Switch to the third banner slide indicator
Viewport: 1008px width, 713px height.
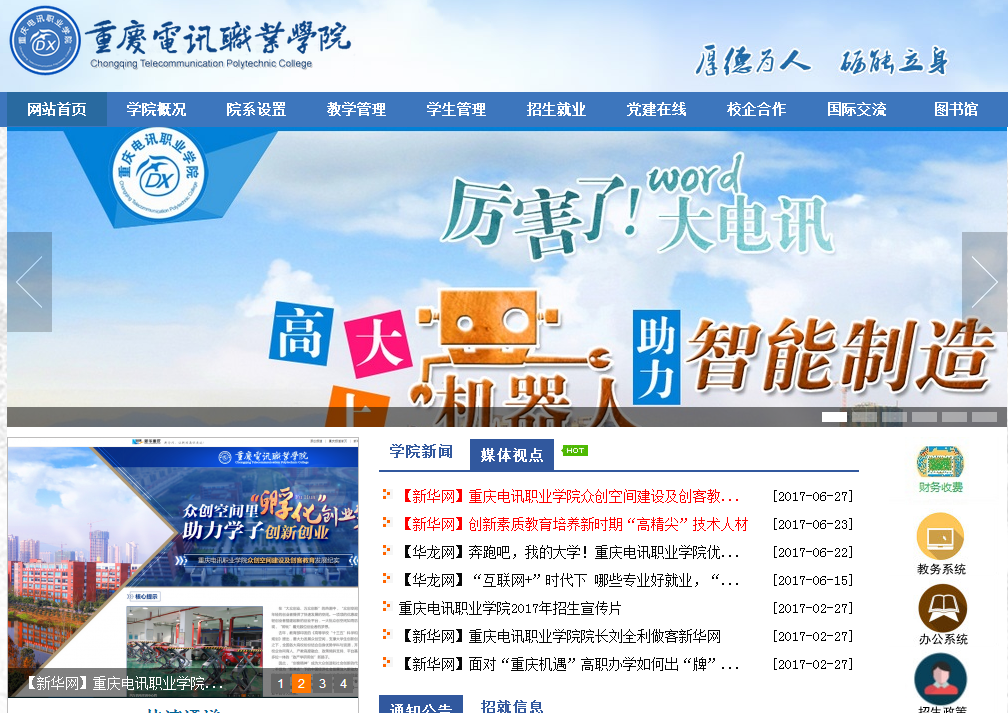(x=894, y=417)
